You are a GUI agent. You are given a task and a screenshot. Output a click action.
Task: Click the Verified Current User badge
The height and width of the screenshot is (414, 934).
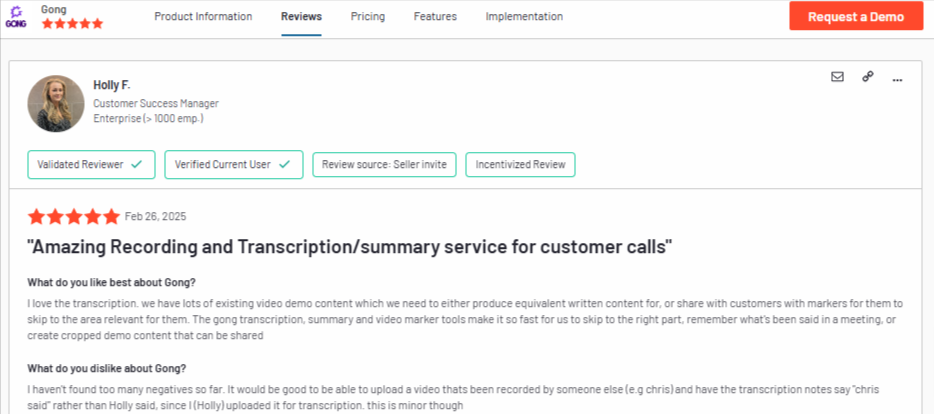point(234,164)
